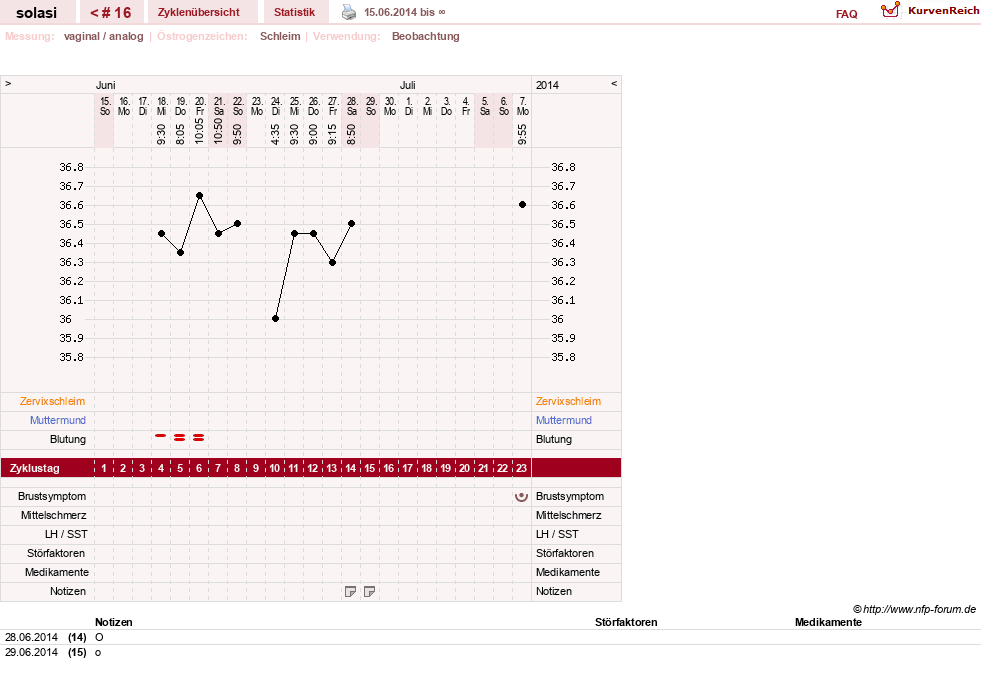Click the bleeding mark on cycle day 5
The width and height of the screenshot is (981, 681).
[x=180, y=438]
